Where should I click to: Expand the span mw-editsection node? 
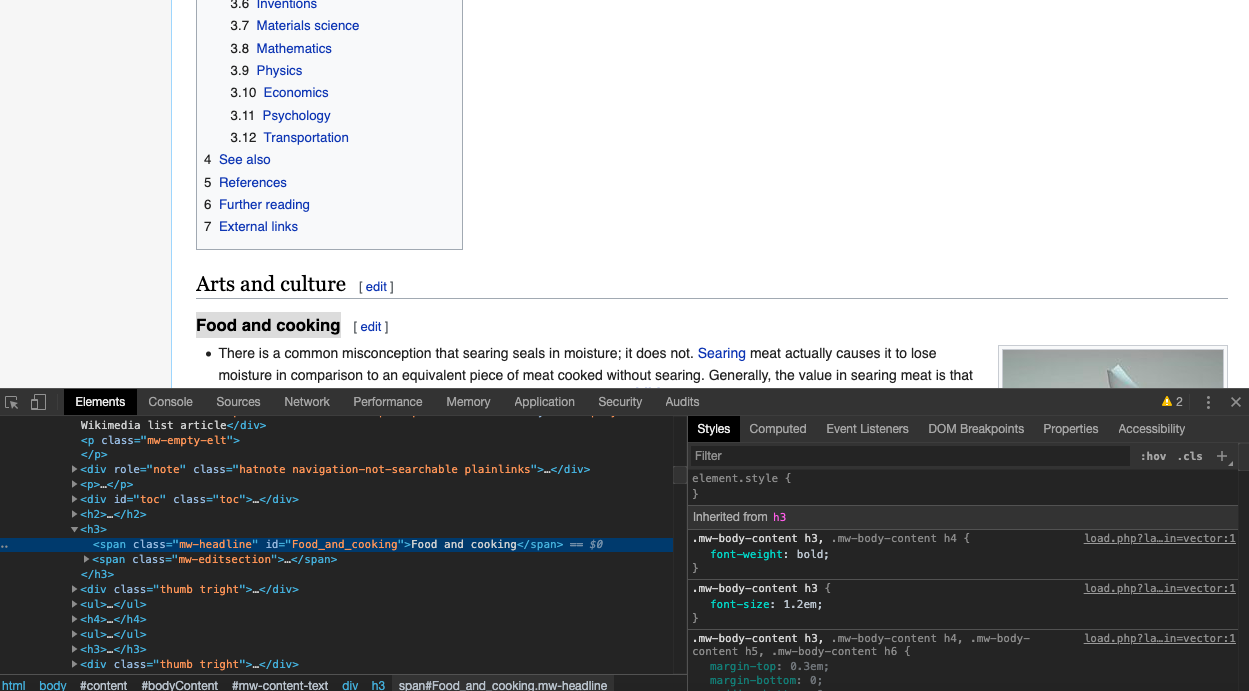[85, 559]
